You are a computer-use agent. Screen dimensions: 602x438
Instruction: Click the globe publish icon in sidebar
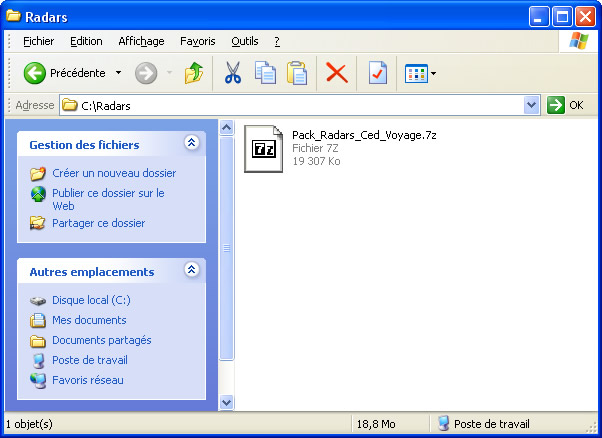(x=38, y=194)
